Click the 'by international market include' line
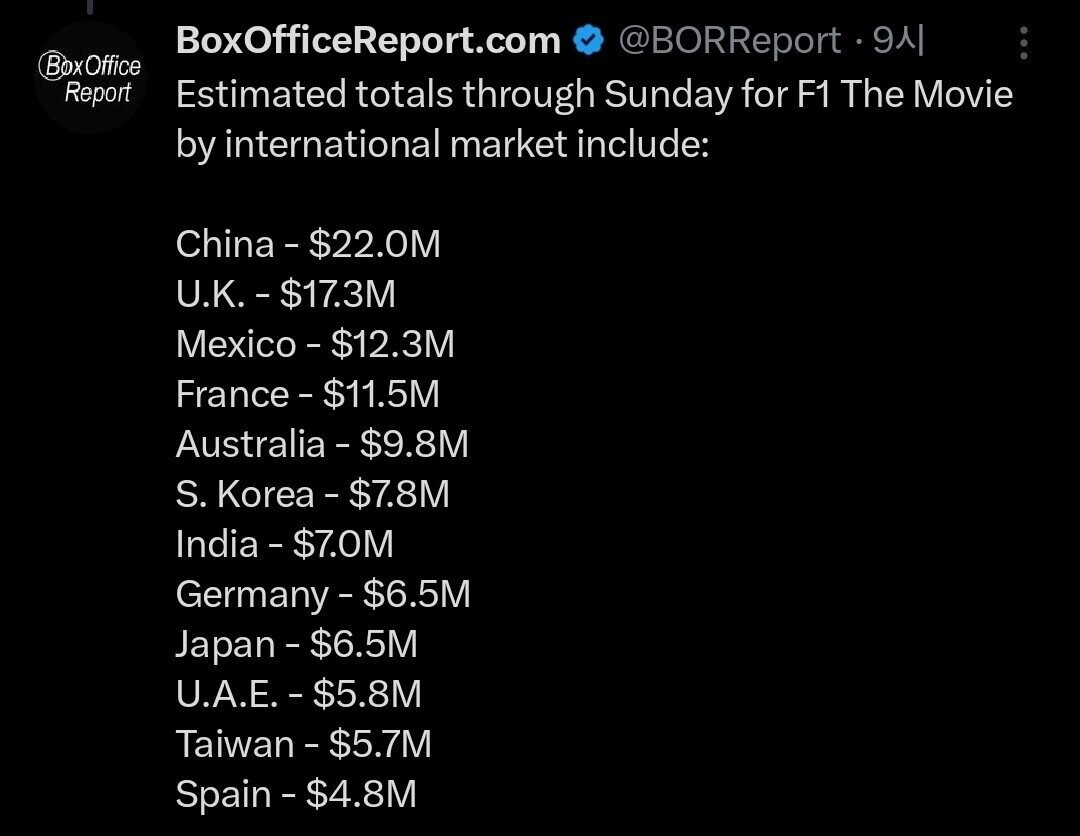Screen dimensions: 1080x836 coord(442,145)
